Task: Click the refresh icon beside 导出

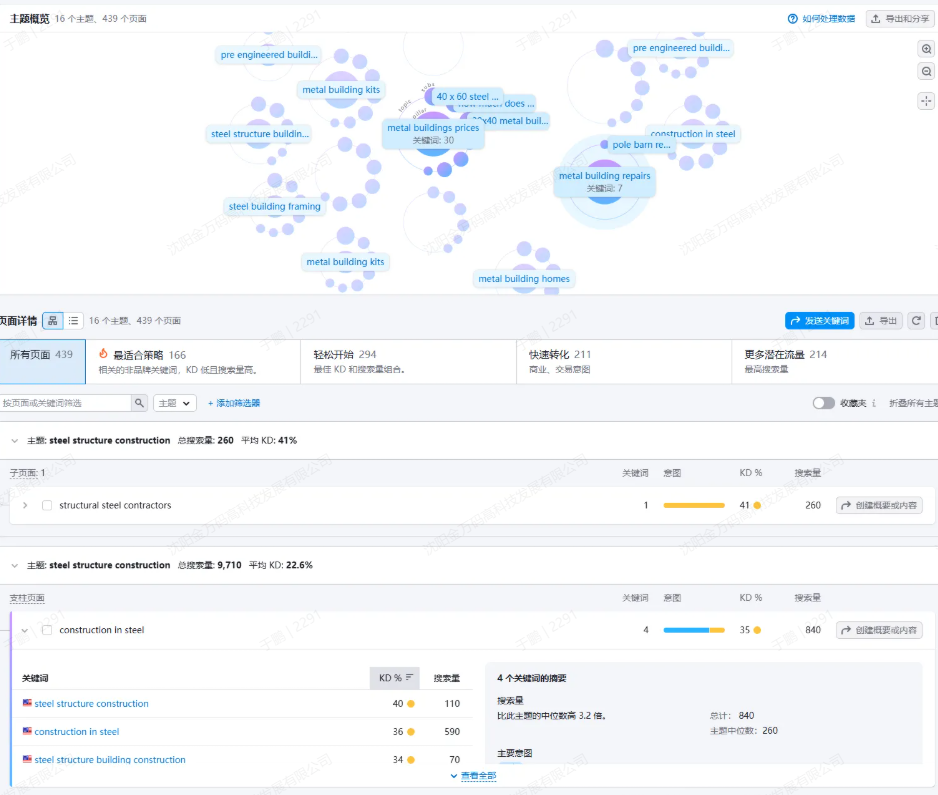Action: tap(916, 321)
